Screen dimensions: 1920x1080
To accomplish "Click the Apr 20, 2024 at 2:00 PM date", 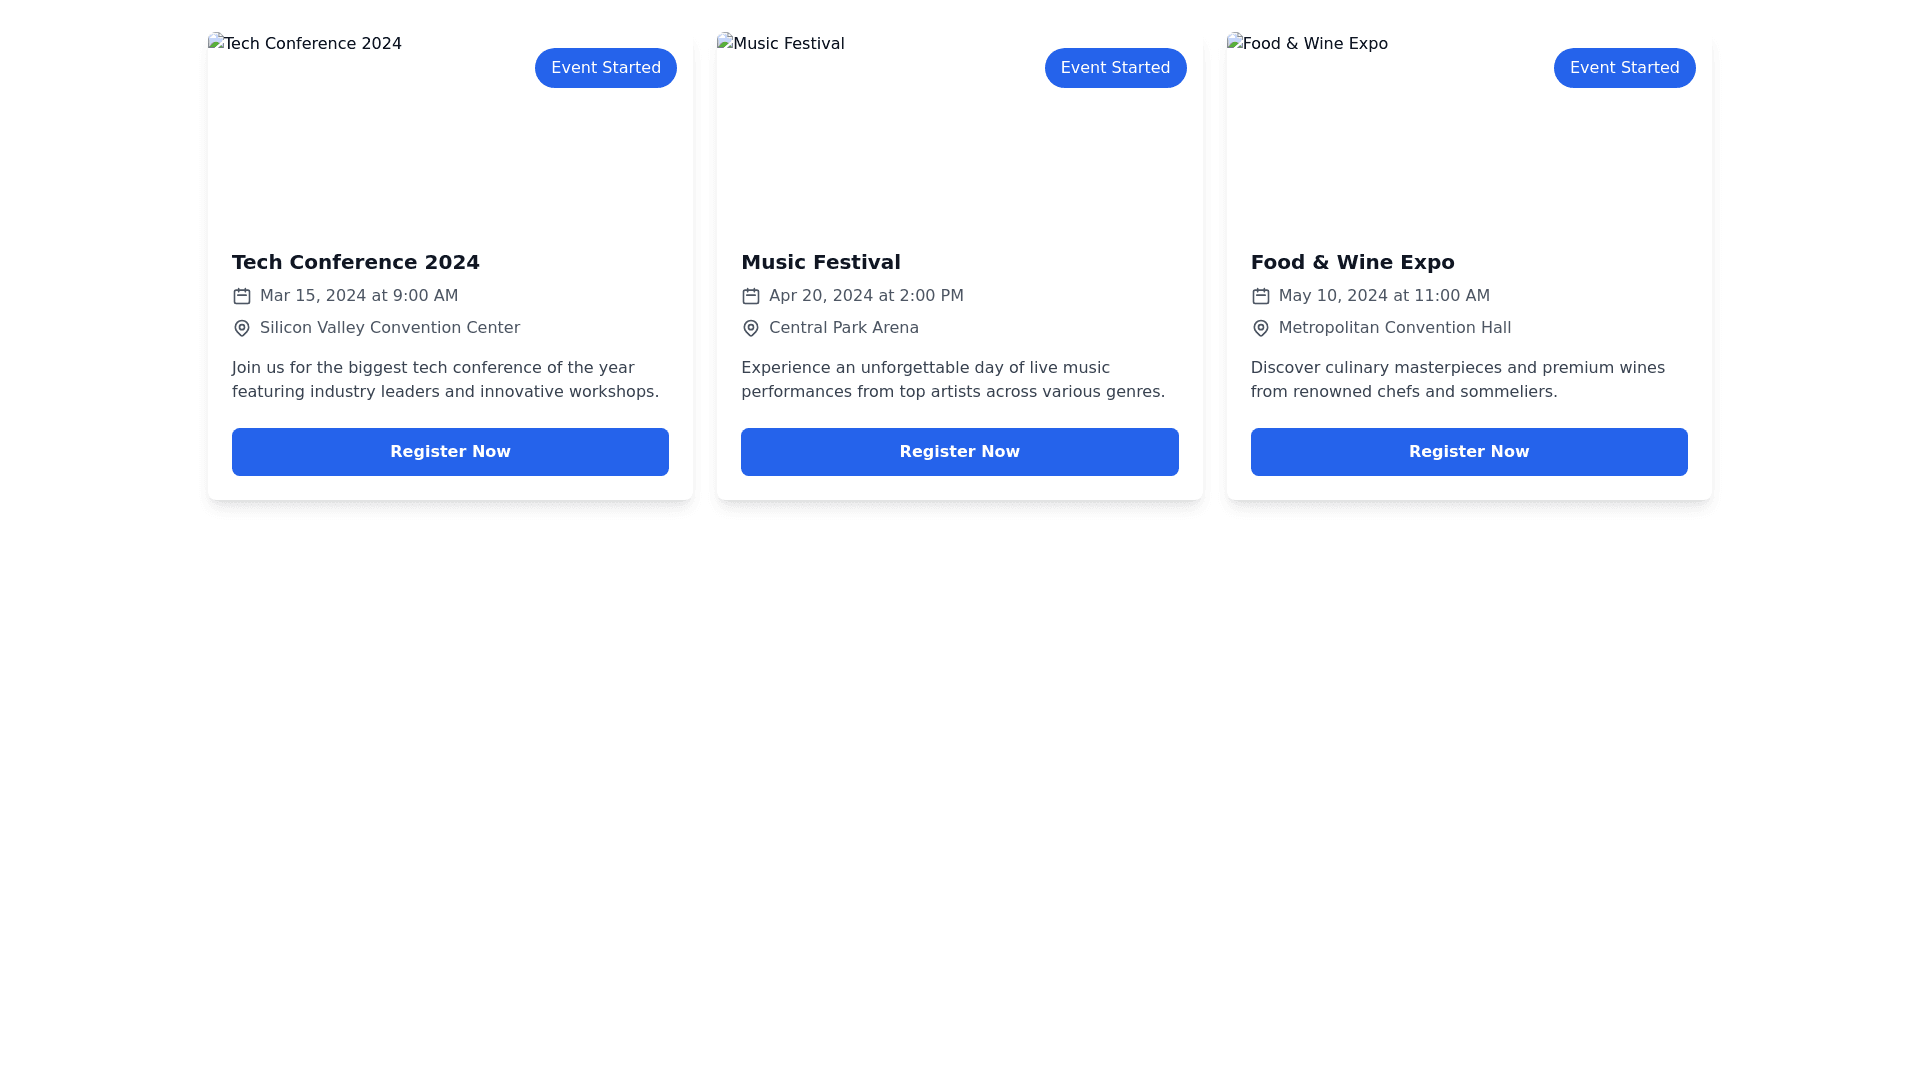I will (865, 296).
